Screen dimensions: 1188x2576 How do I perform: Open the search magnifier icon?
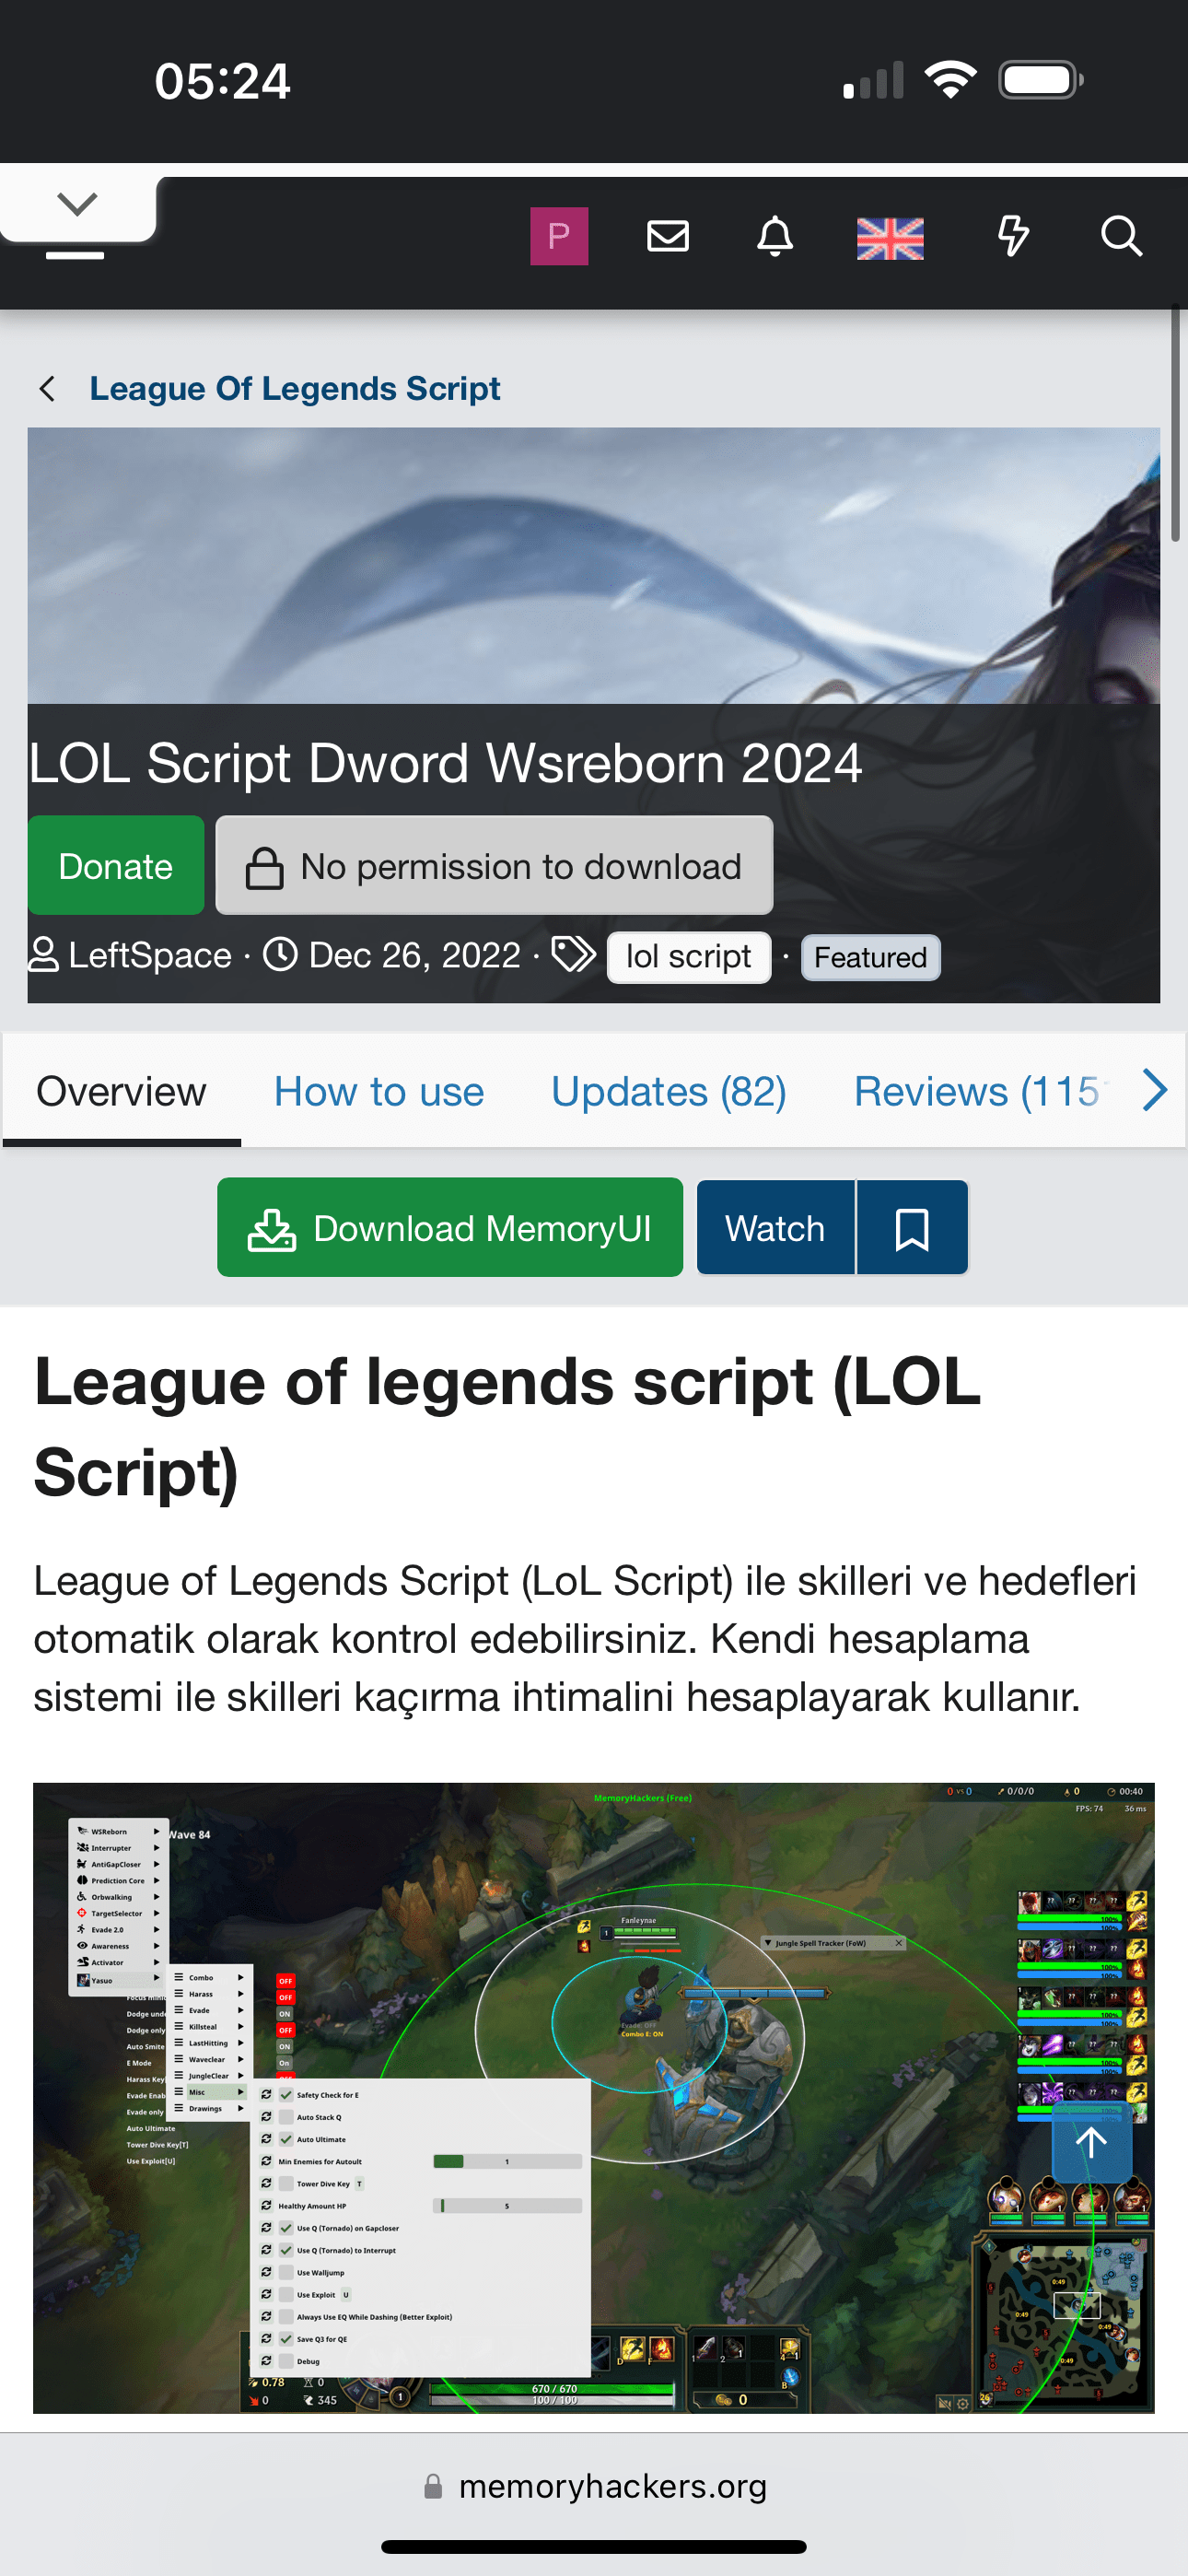pyautogui.click(x=1121, y=236)
